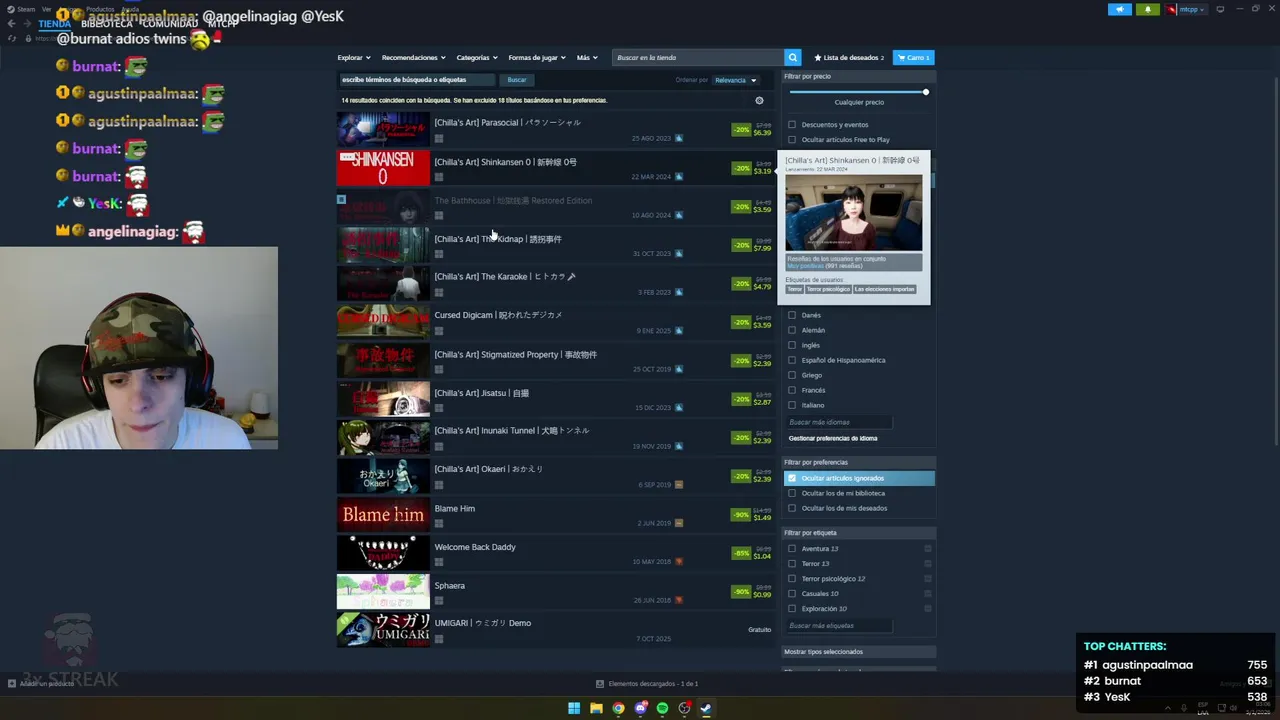Viewport: 1280px width, 720px height.
Task: Enable Ocultar artículos Free to Play
Action: 792,140
